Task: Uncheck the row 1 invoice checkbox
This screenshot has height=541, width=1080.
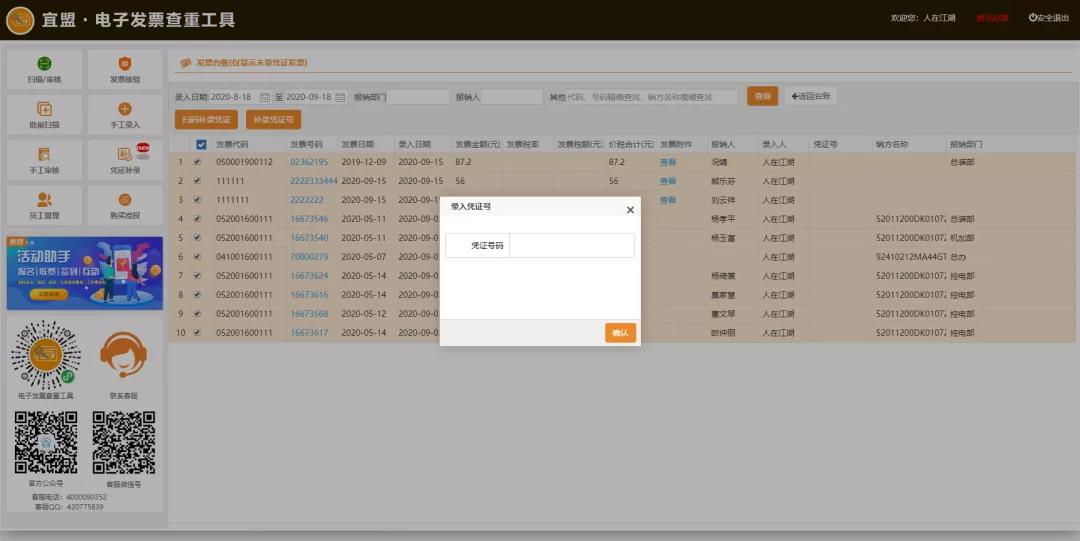Action: [x=197, y=162]
